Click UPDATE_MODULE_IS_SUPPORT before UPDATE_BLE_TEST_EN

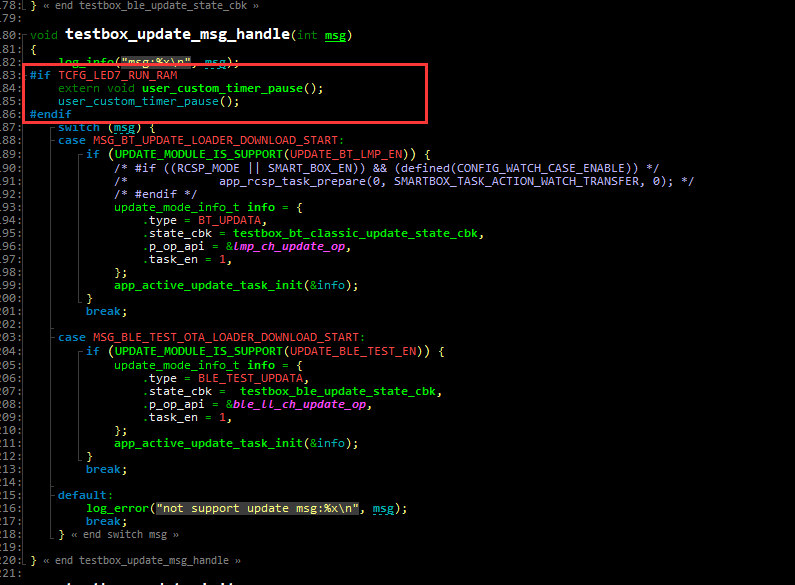pos(198,351)
